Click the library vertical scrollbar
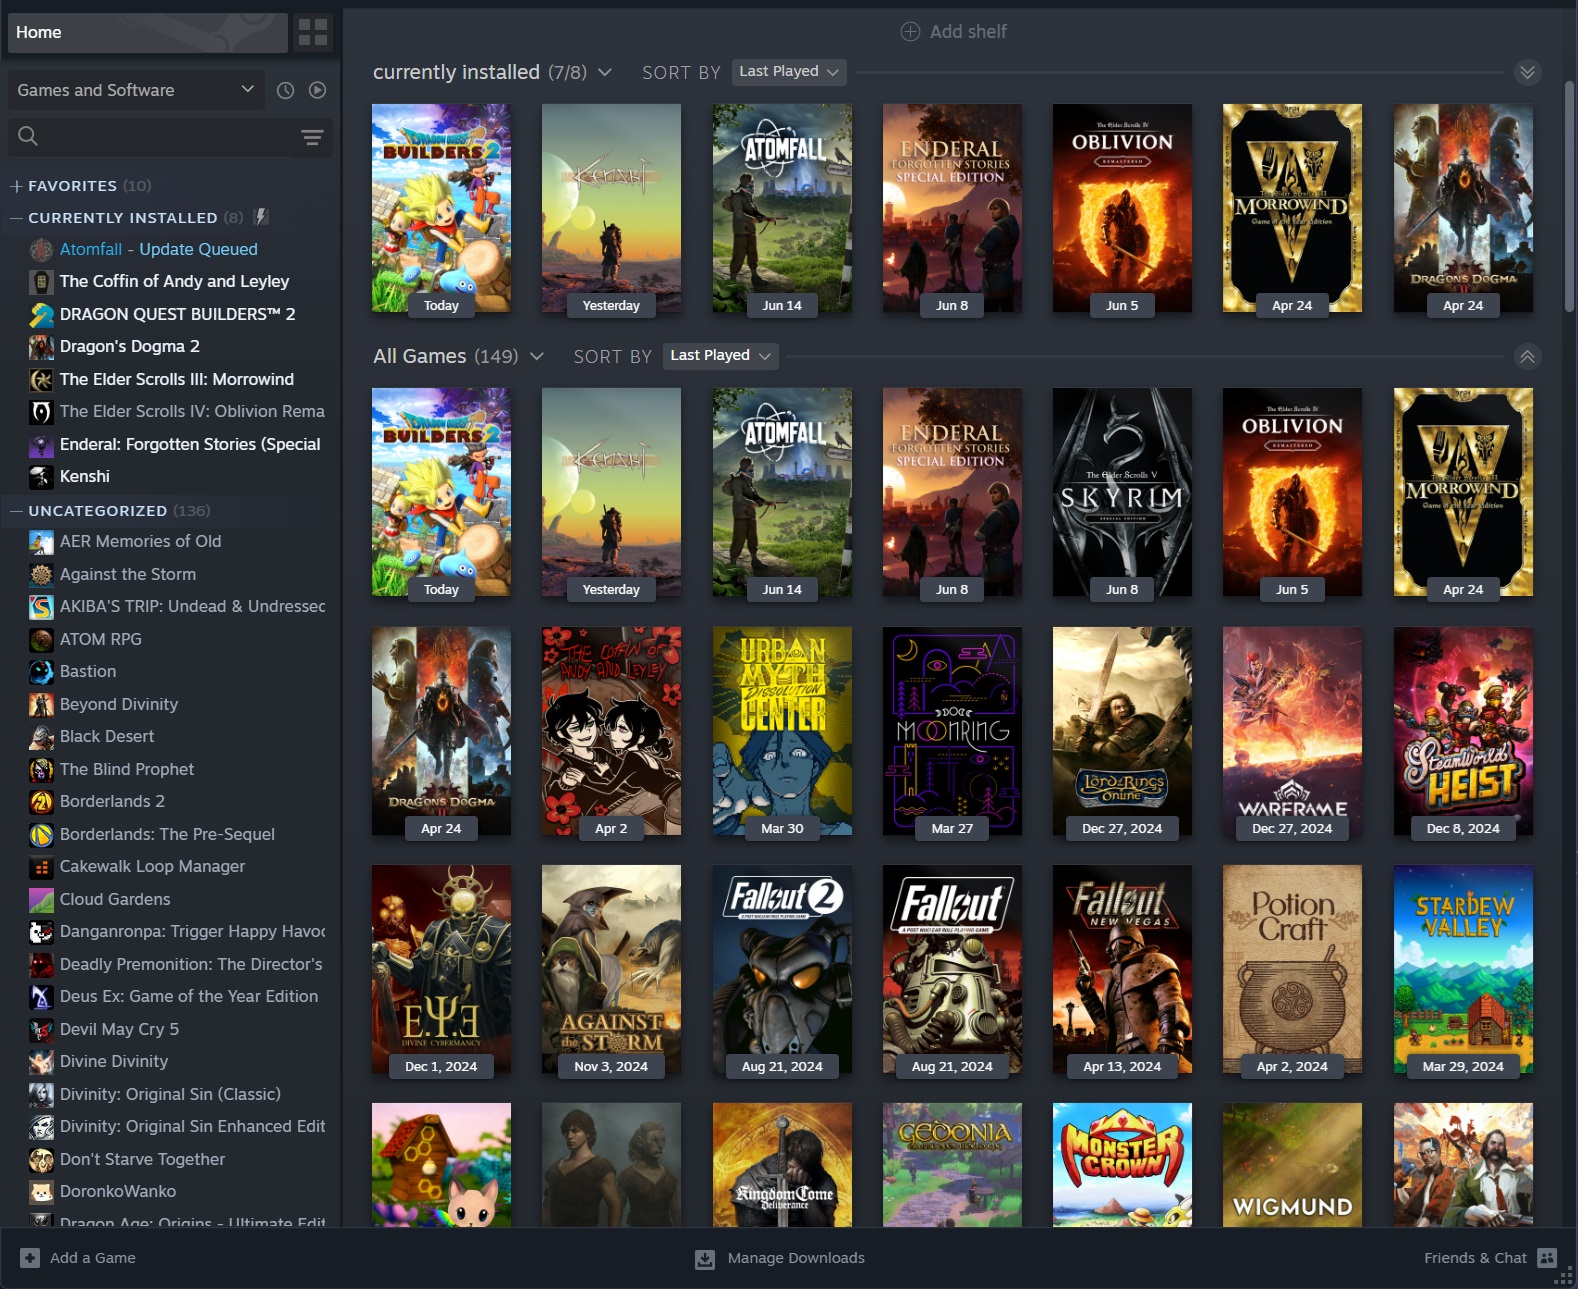The height and width of the screenshot is (1289, 1578). (x=1569, y=196)
